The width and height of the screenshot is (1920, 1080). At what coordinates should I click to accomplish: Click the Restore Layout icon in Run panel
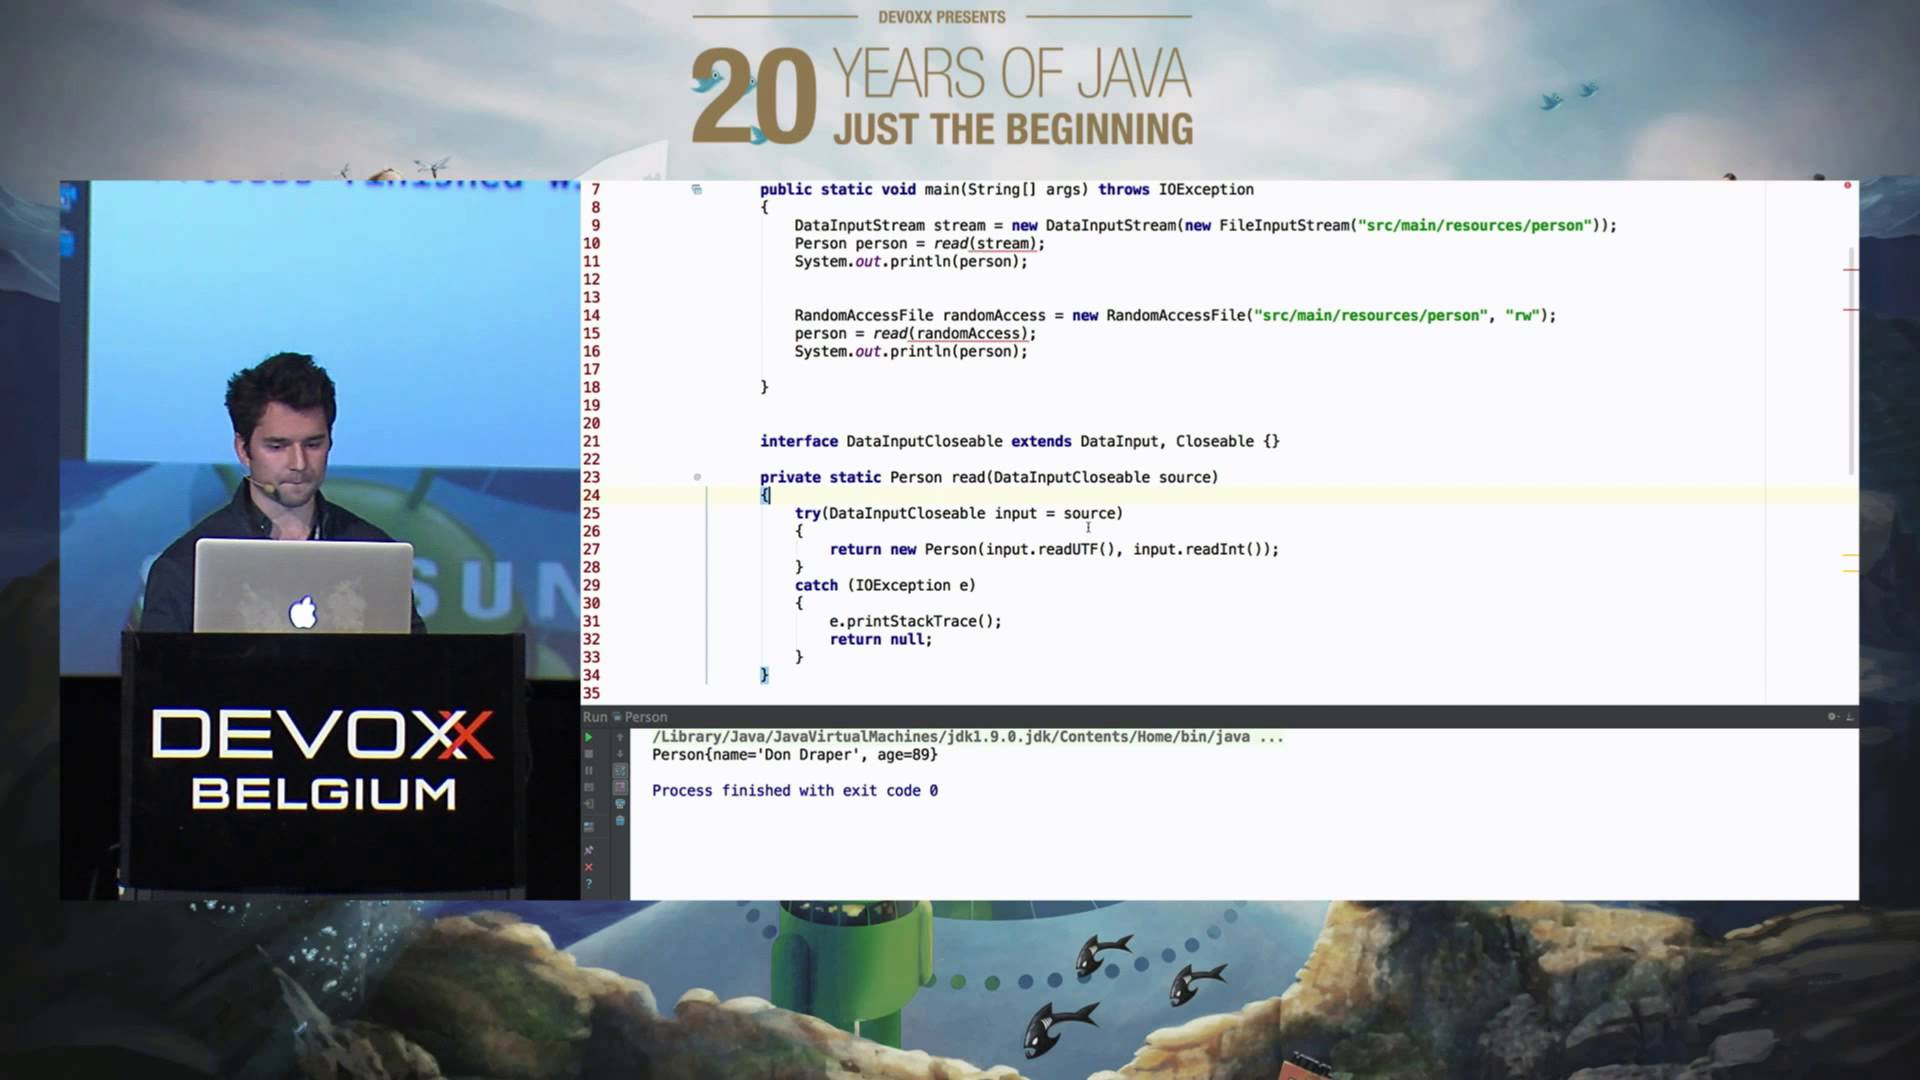point(588,787)
